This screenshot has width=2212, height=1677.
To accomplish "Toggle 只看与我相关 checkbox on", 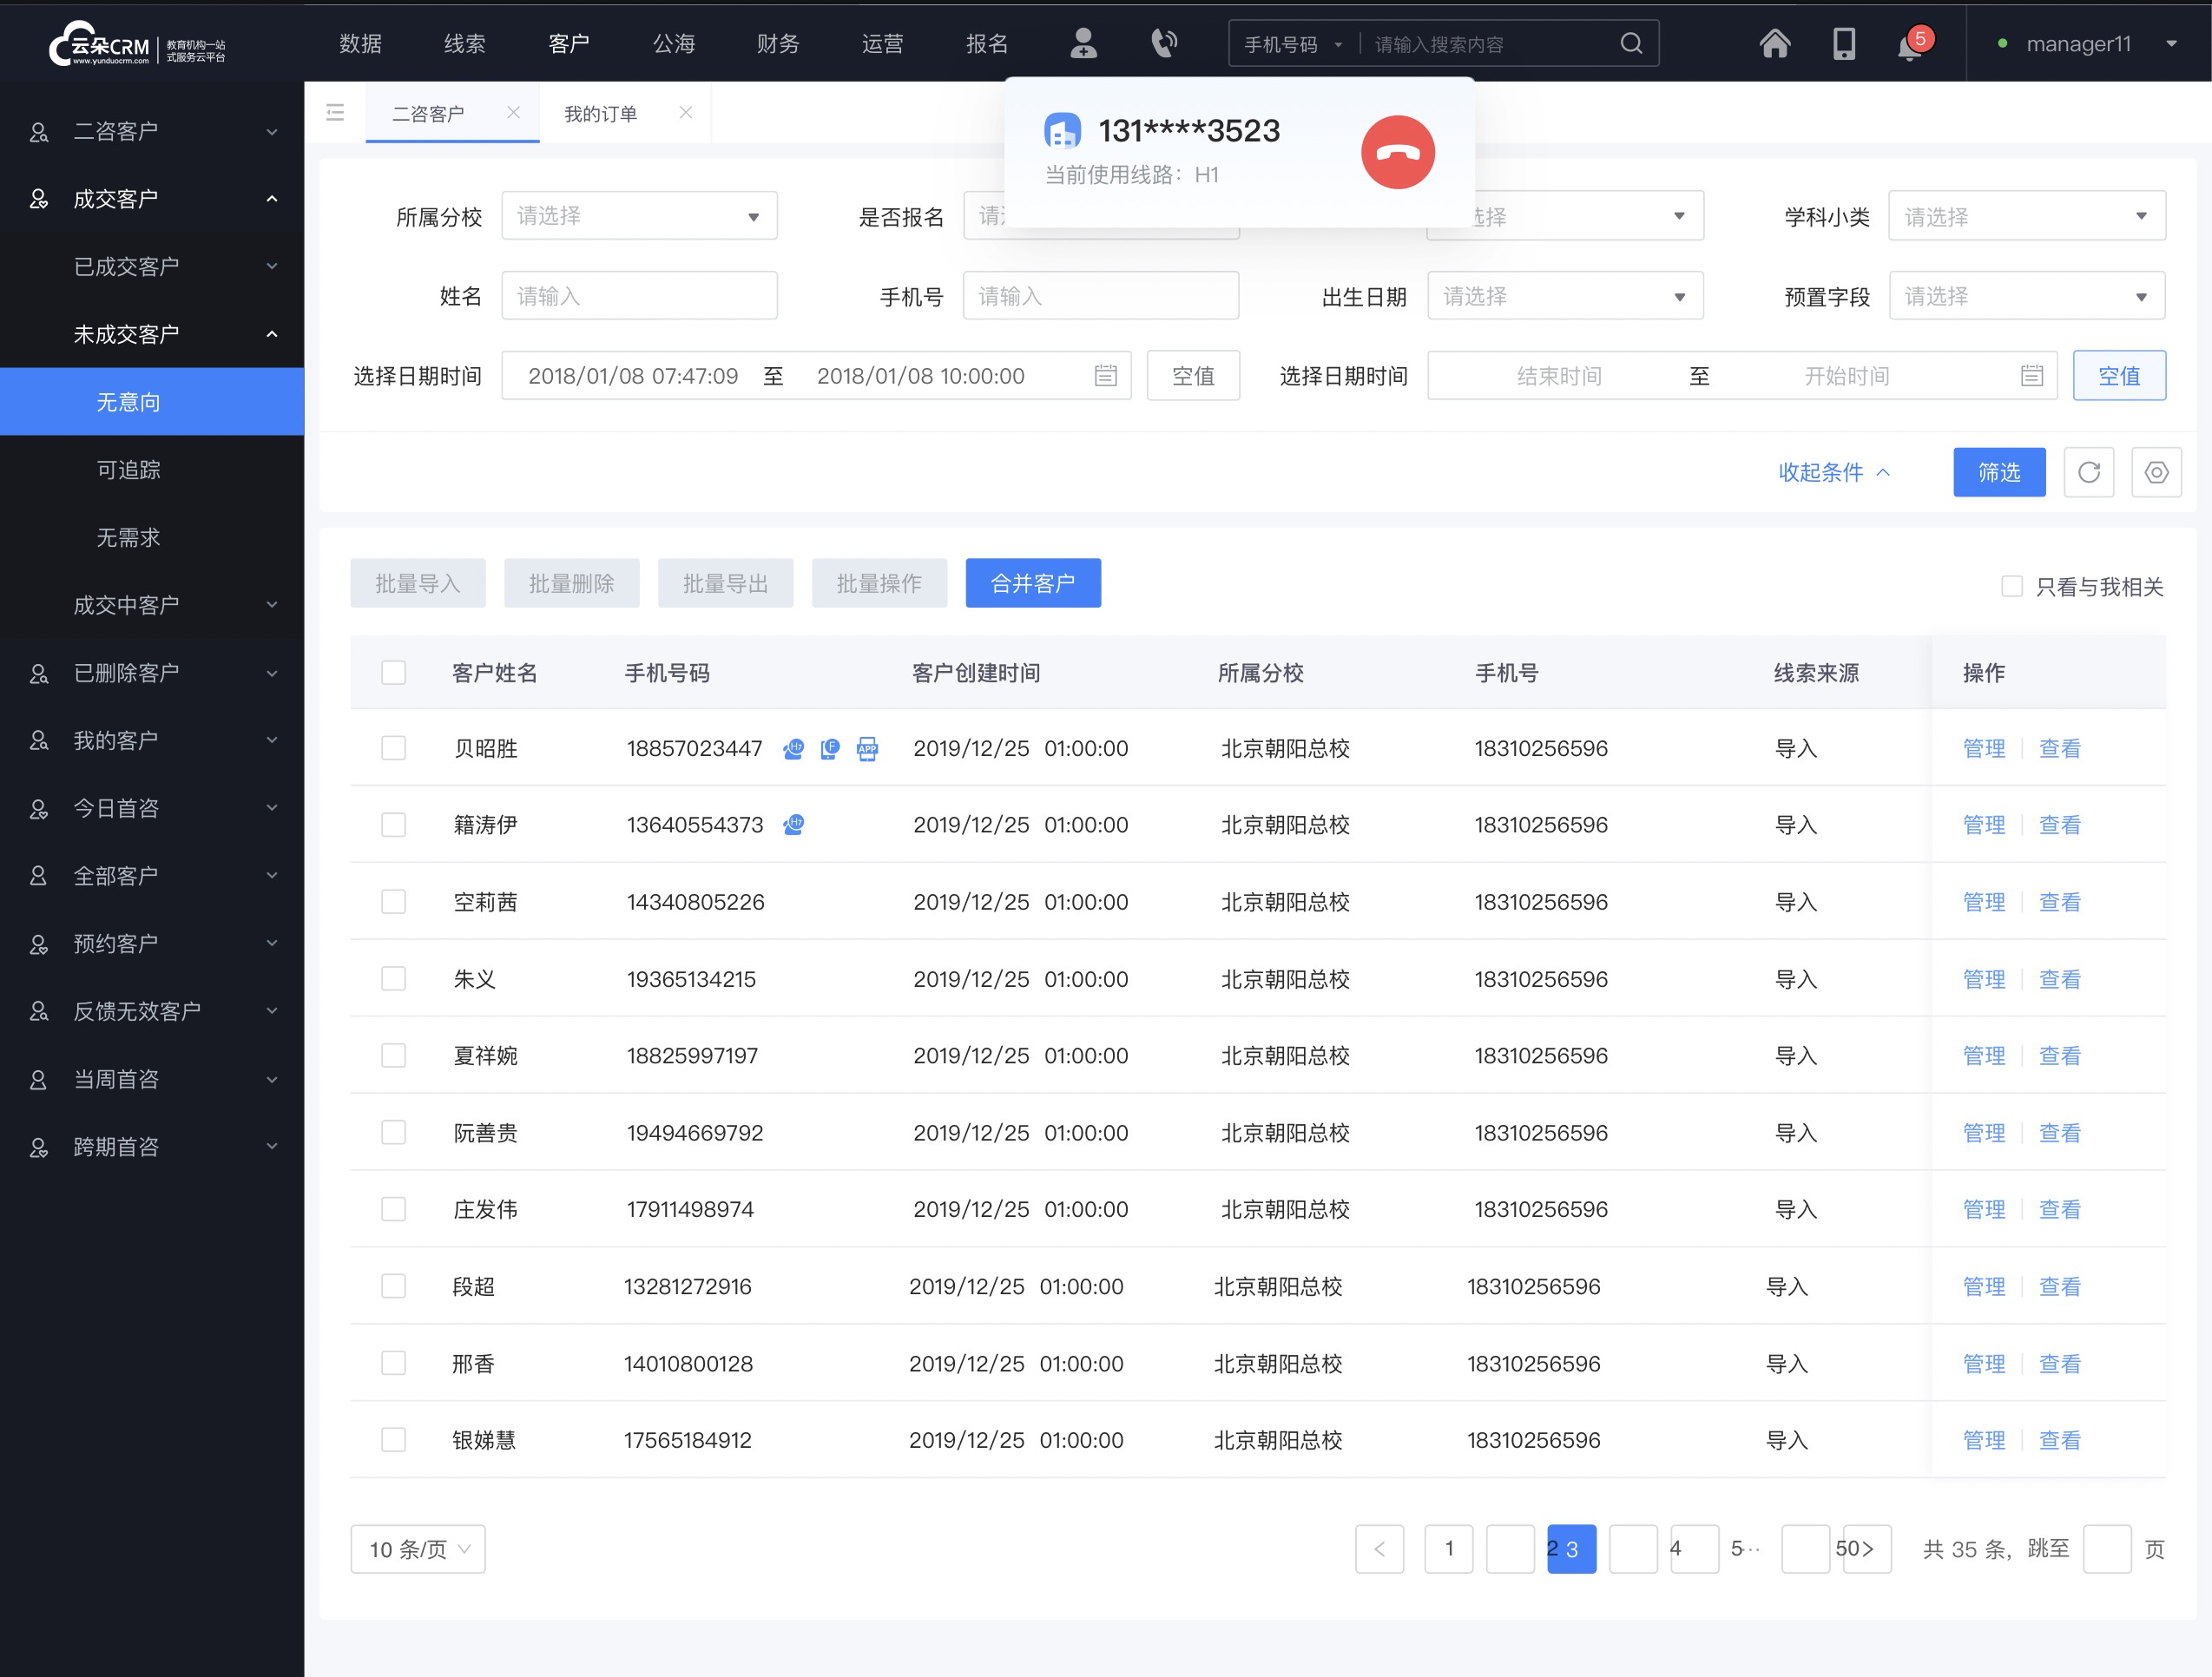I will click(2006, 583).
